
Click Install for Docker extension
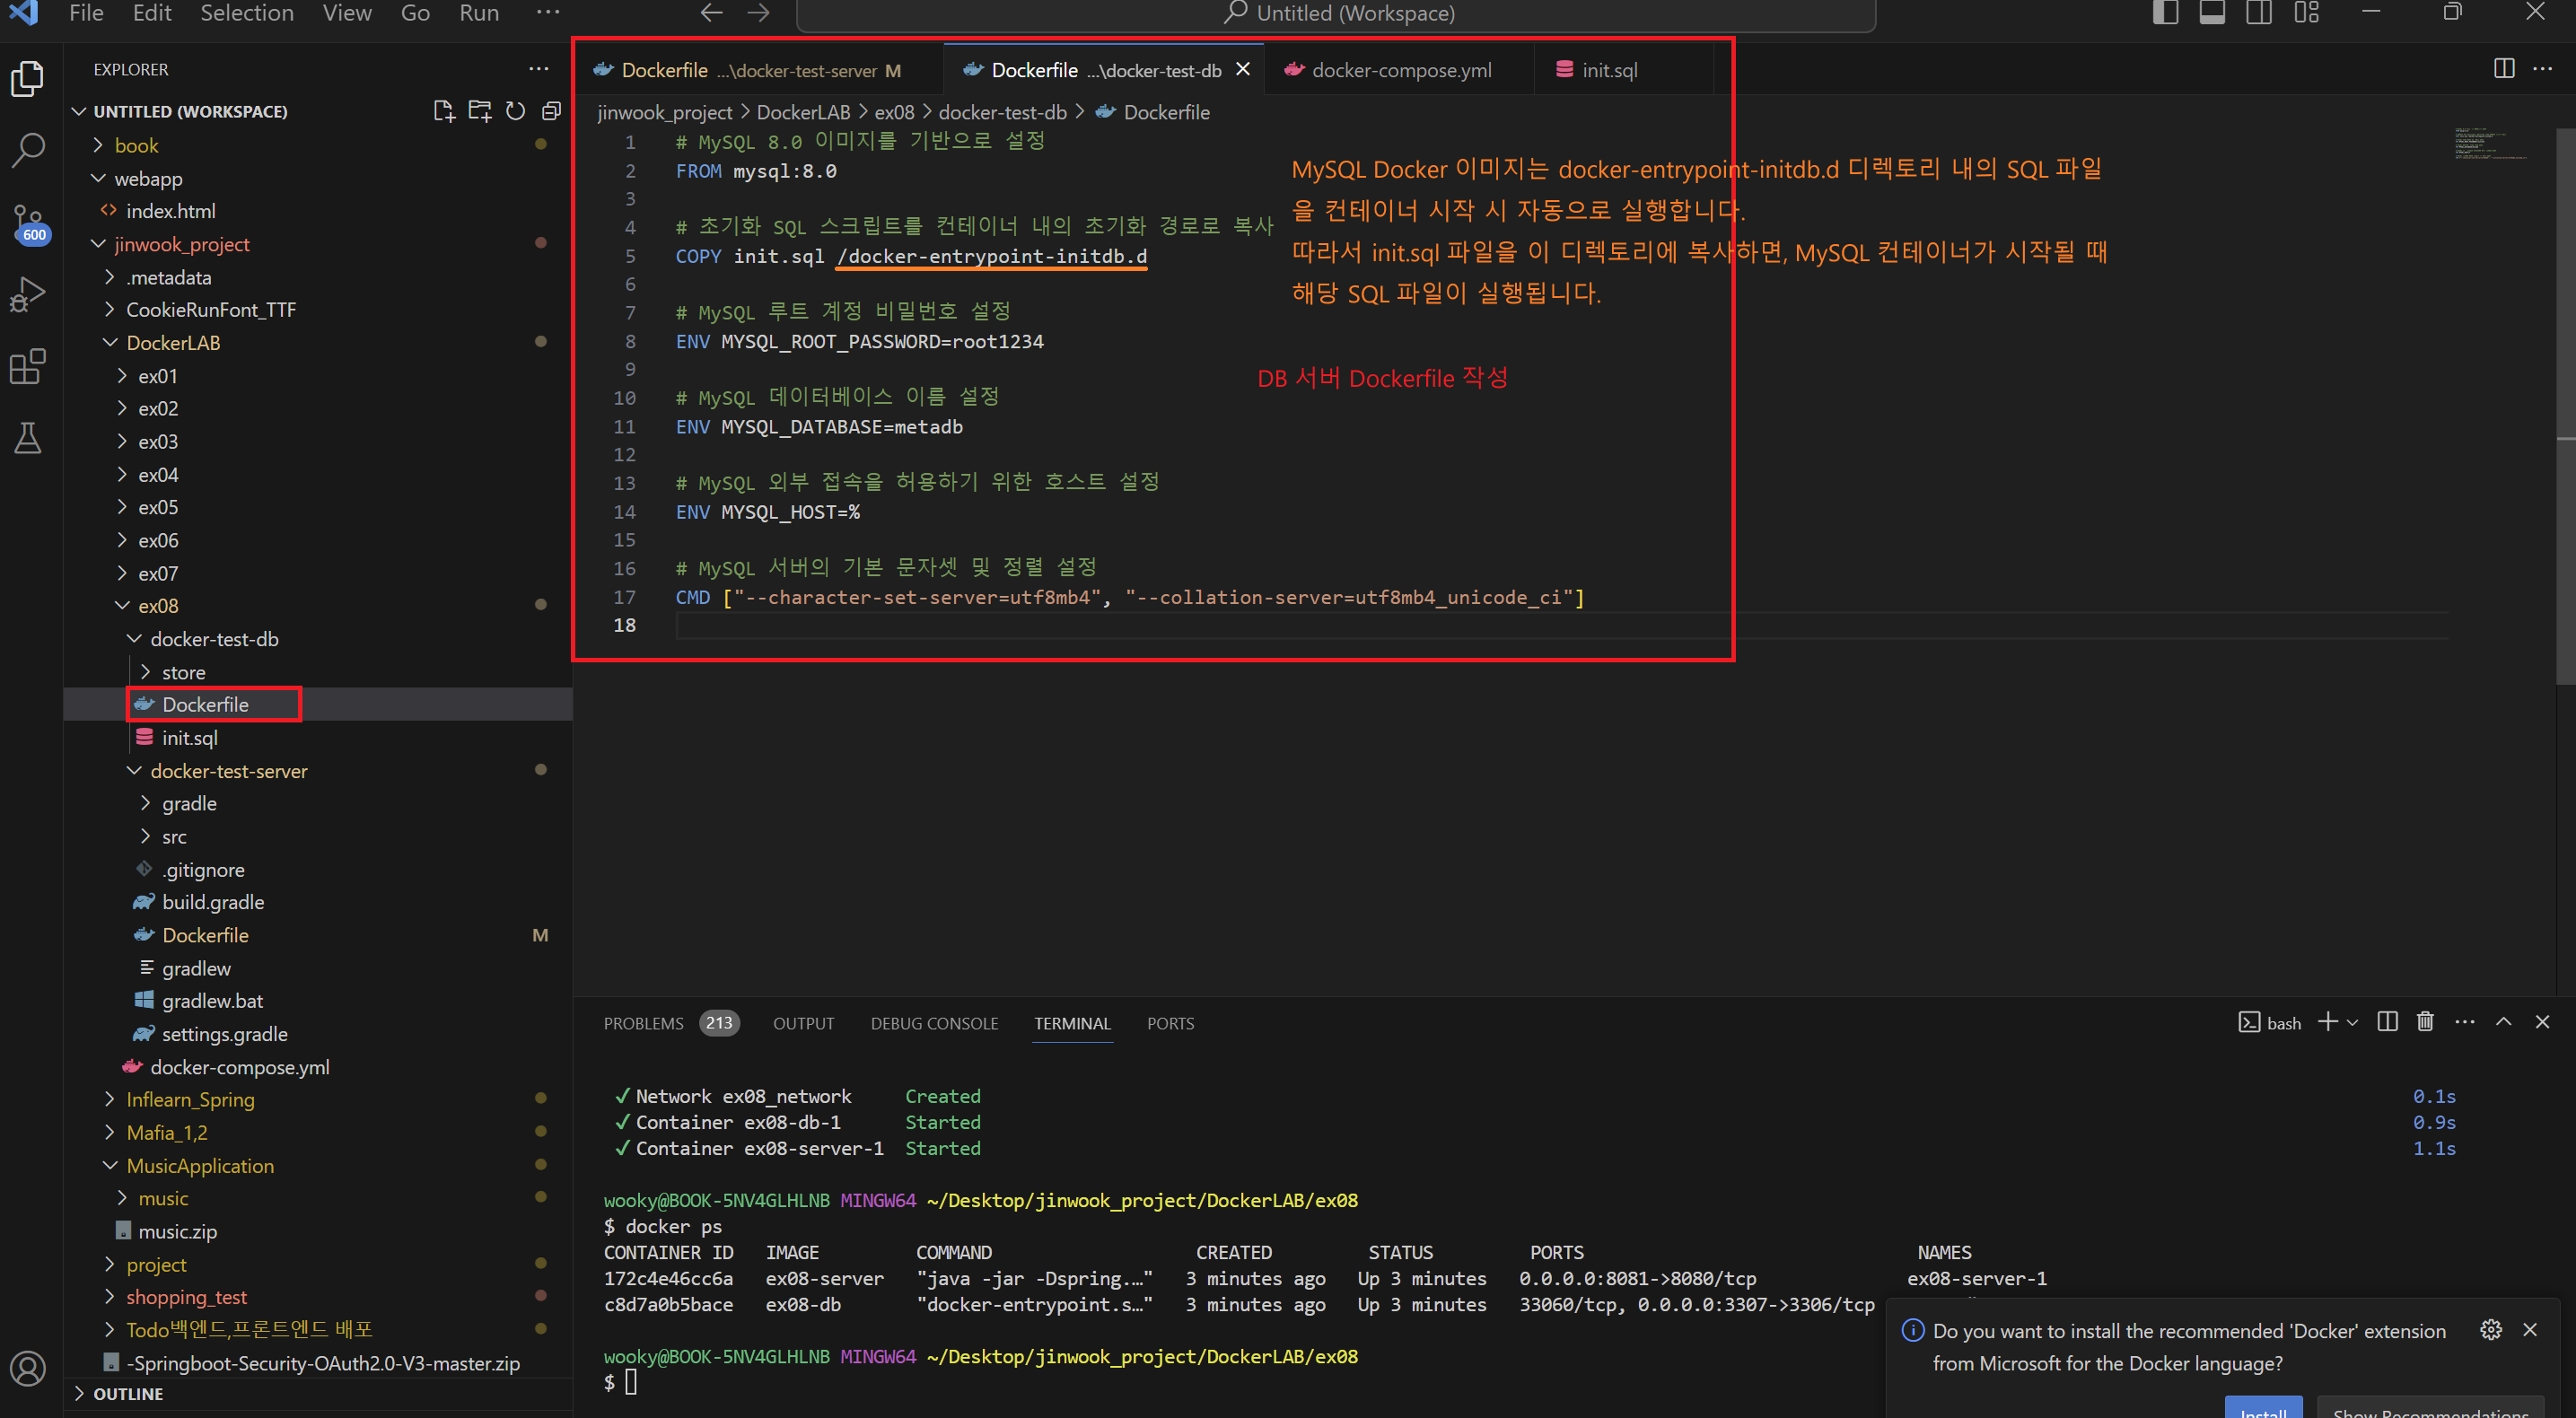[2262, 1409]
